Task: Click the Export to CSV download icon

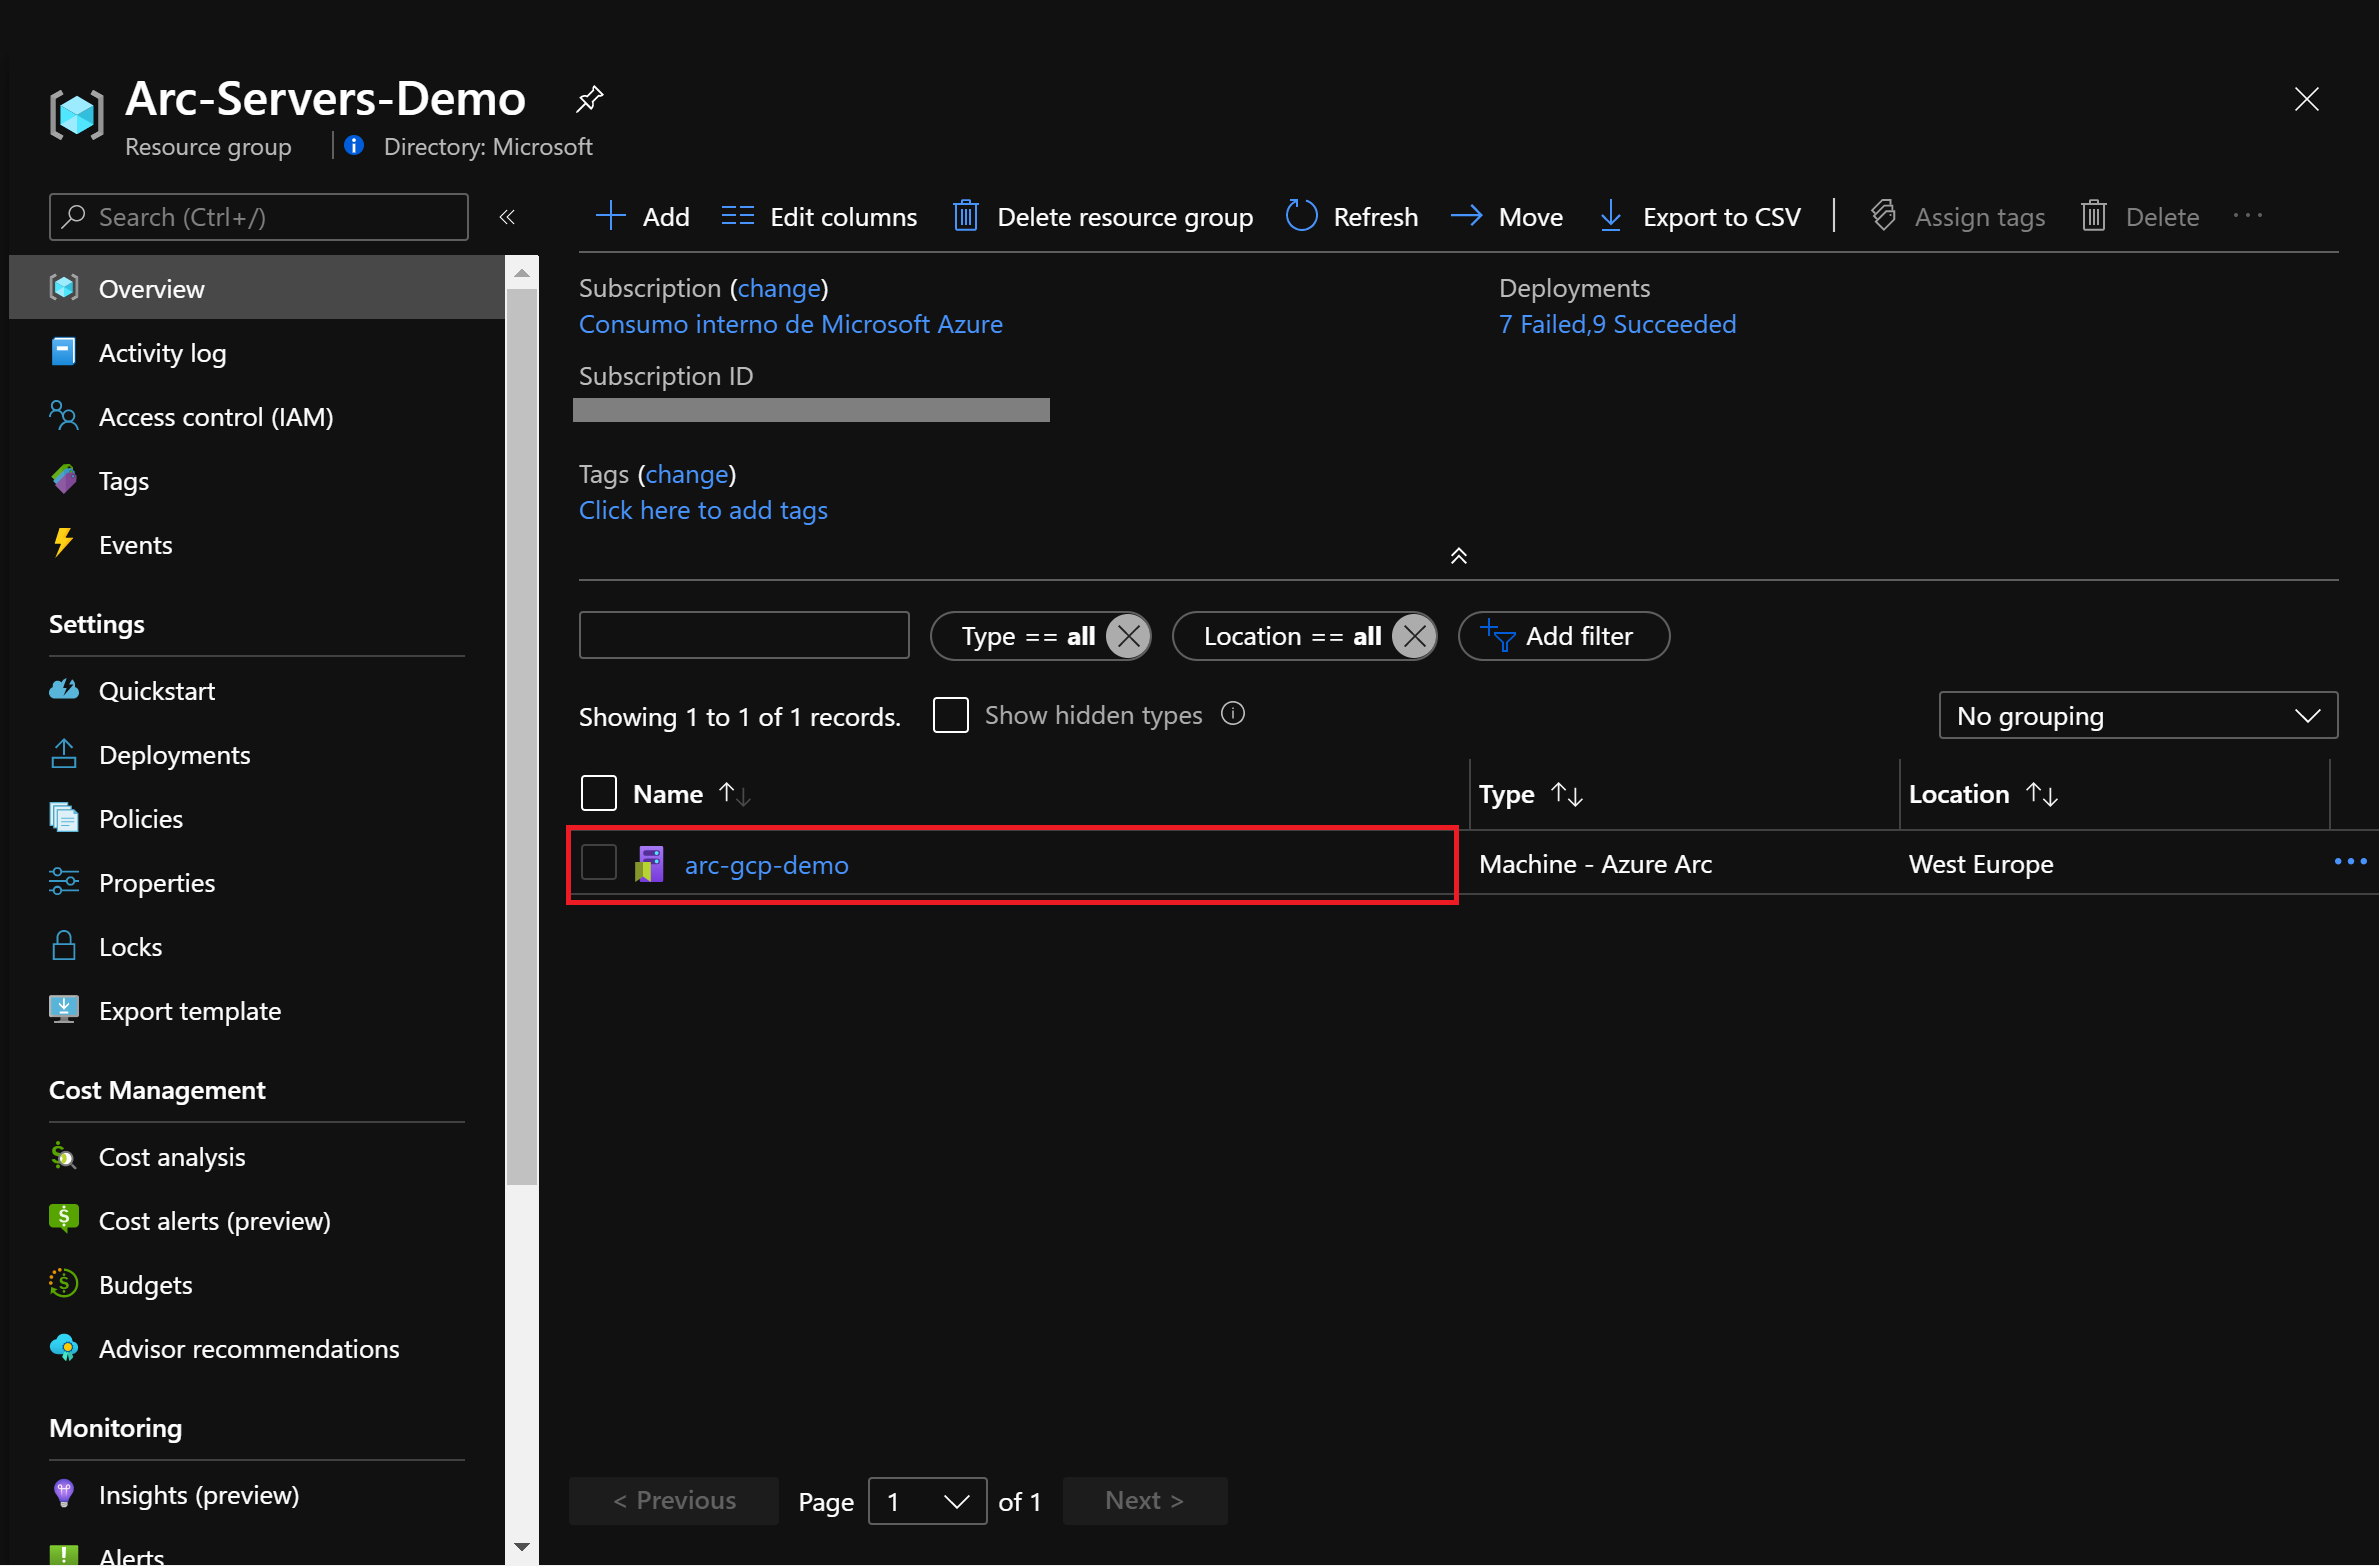Action: (x=1610, y=216)
